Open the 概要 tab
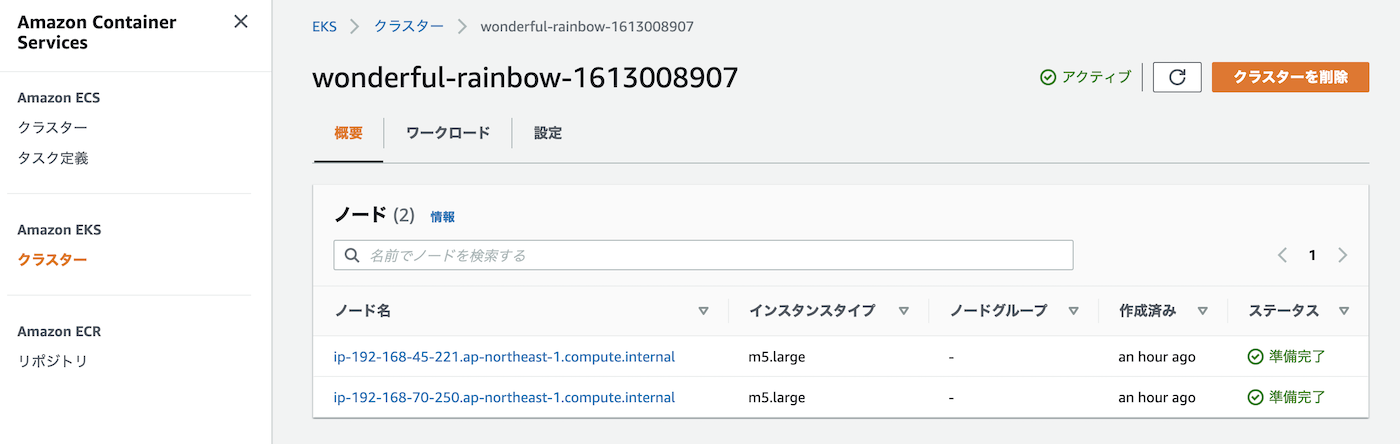Viewport: 1400px width, 444px height. 348,133
